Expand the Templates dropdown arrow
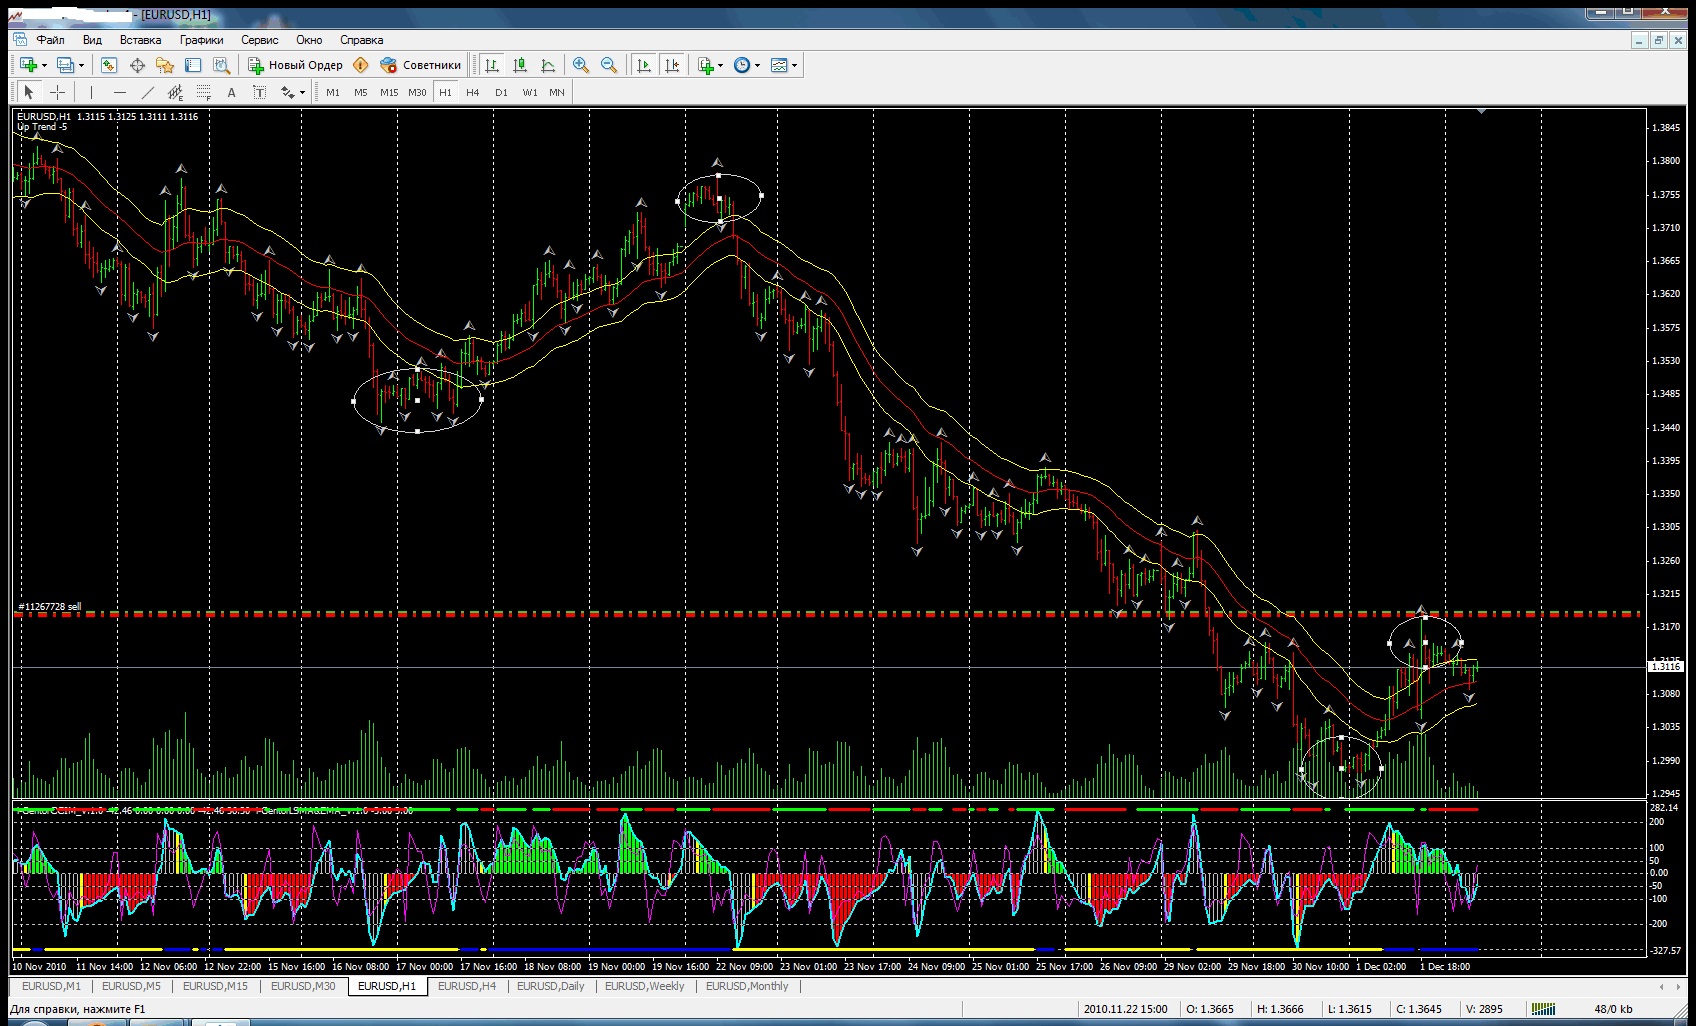The height and width of the screenshot is (1026, 1696). coord(795,65)
